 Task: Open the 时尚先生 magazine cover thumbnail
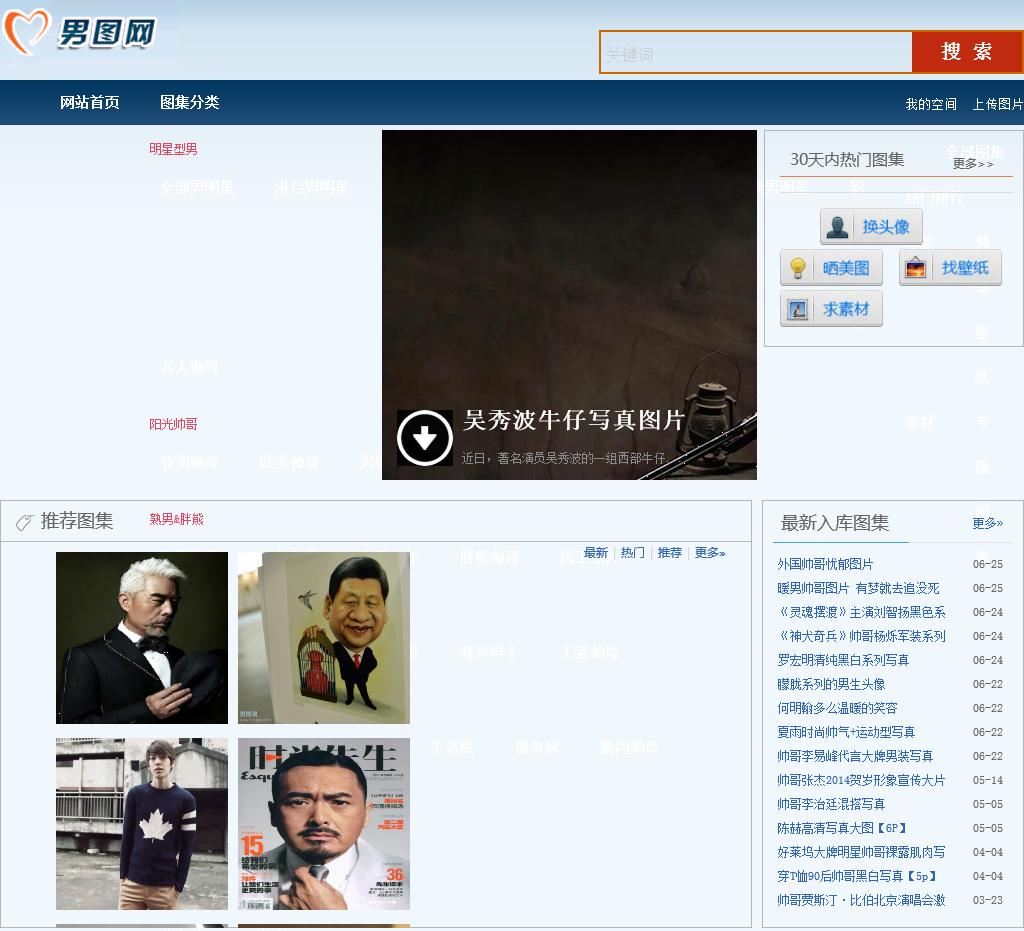tap(324, 824)
